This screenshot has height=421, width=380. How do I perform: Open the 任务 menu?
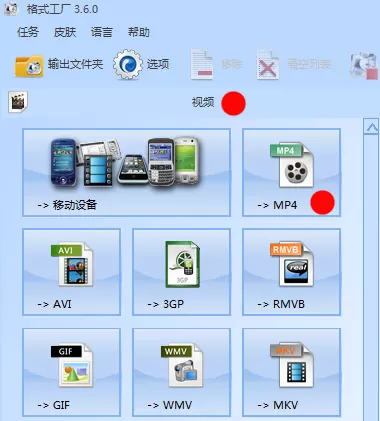[x=28, y=32]
